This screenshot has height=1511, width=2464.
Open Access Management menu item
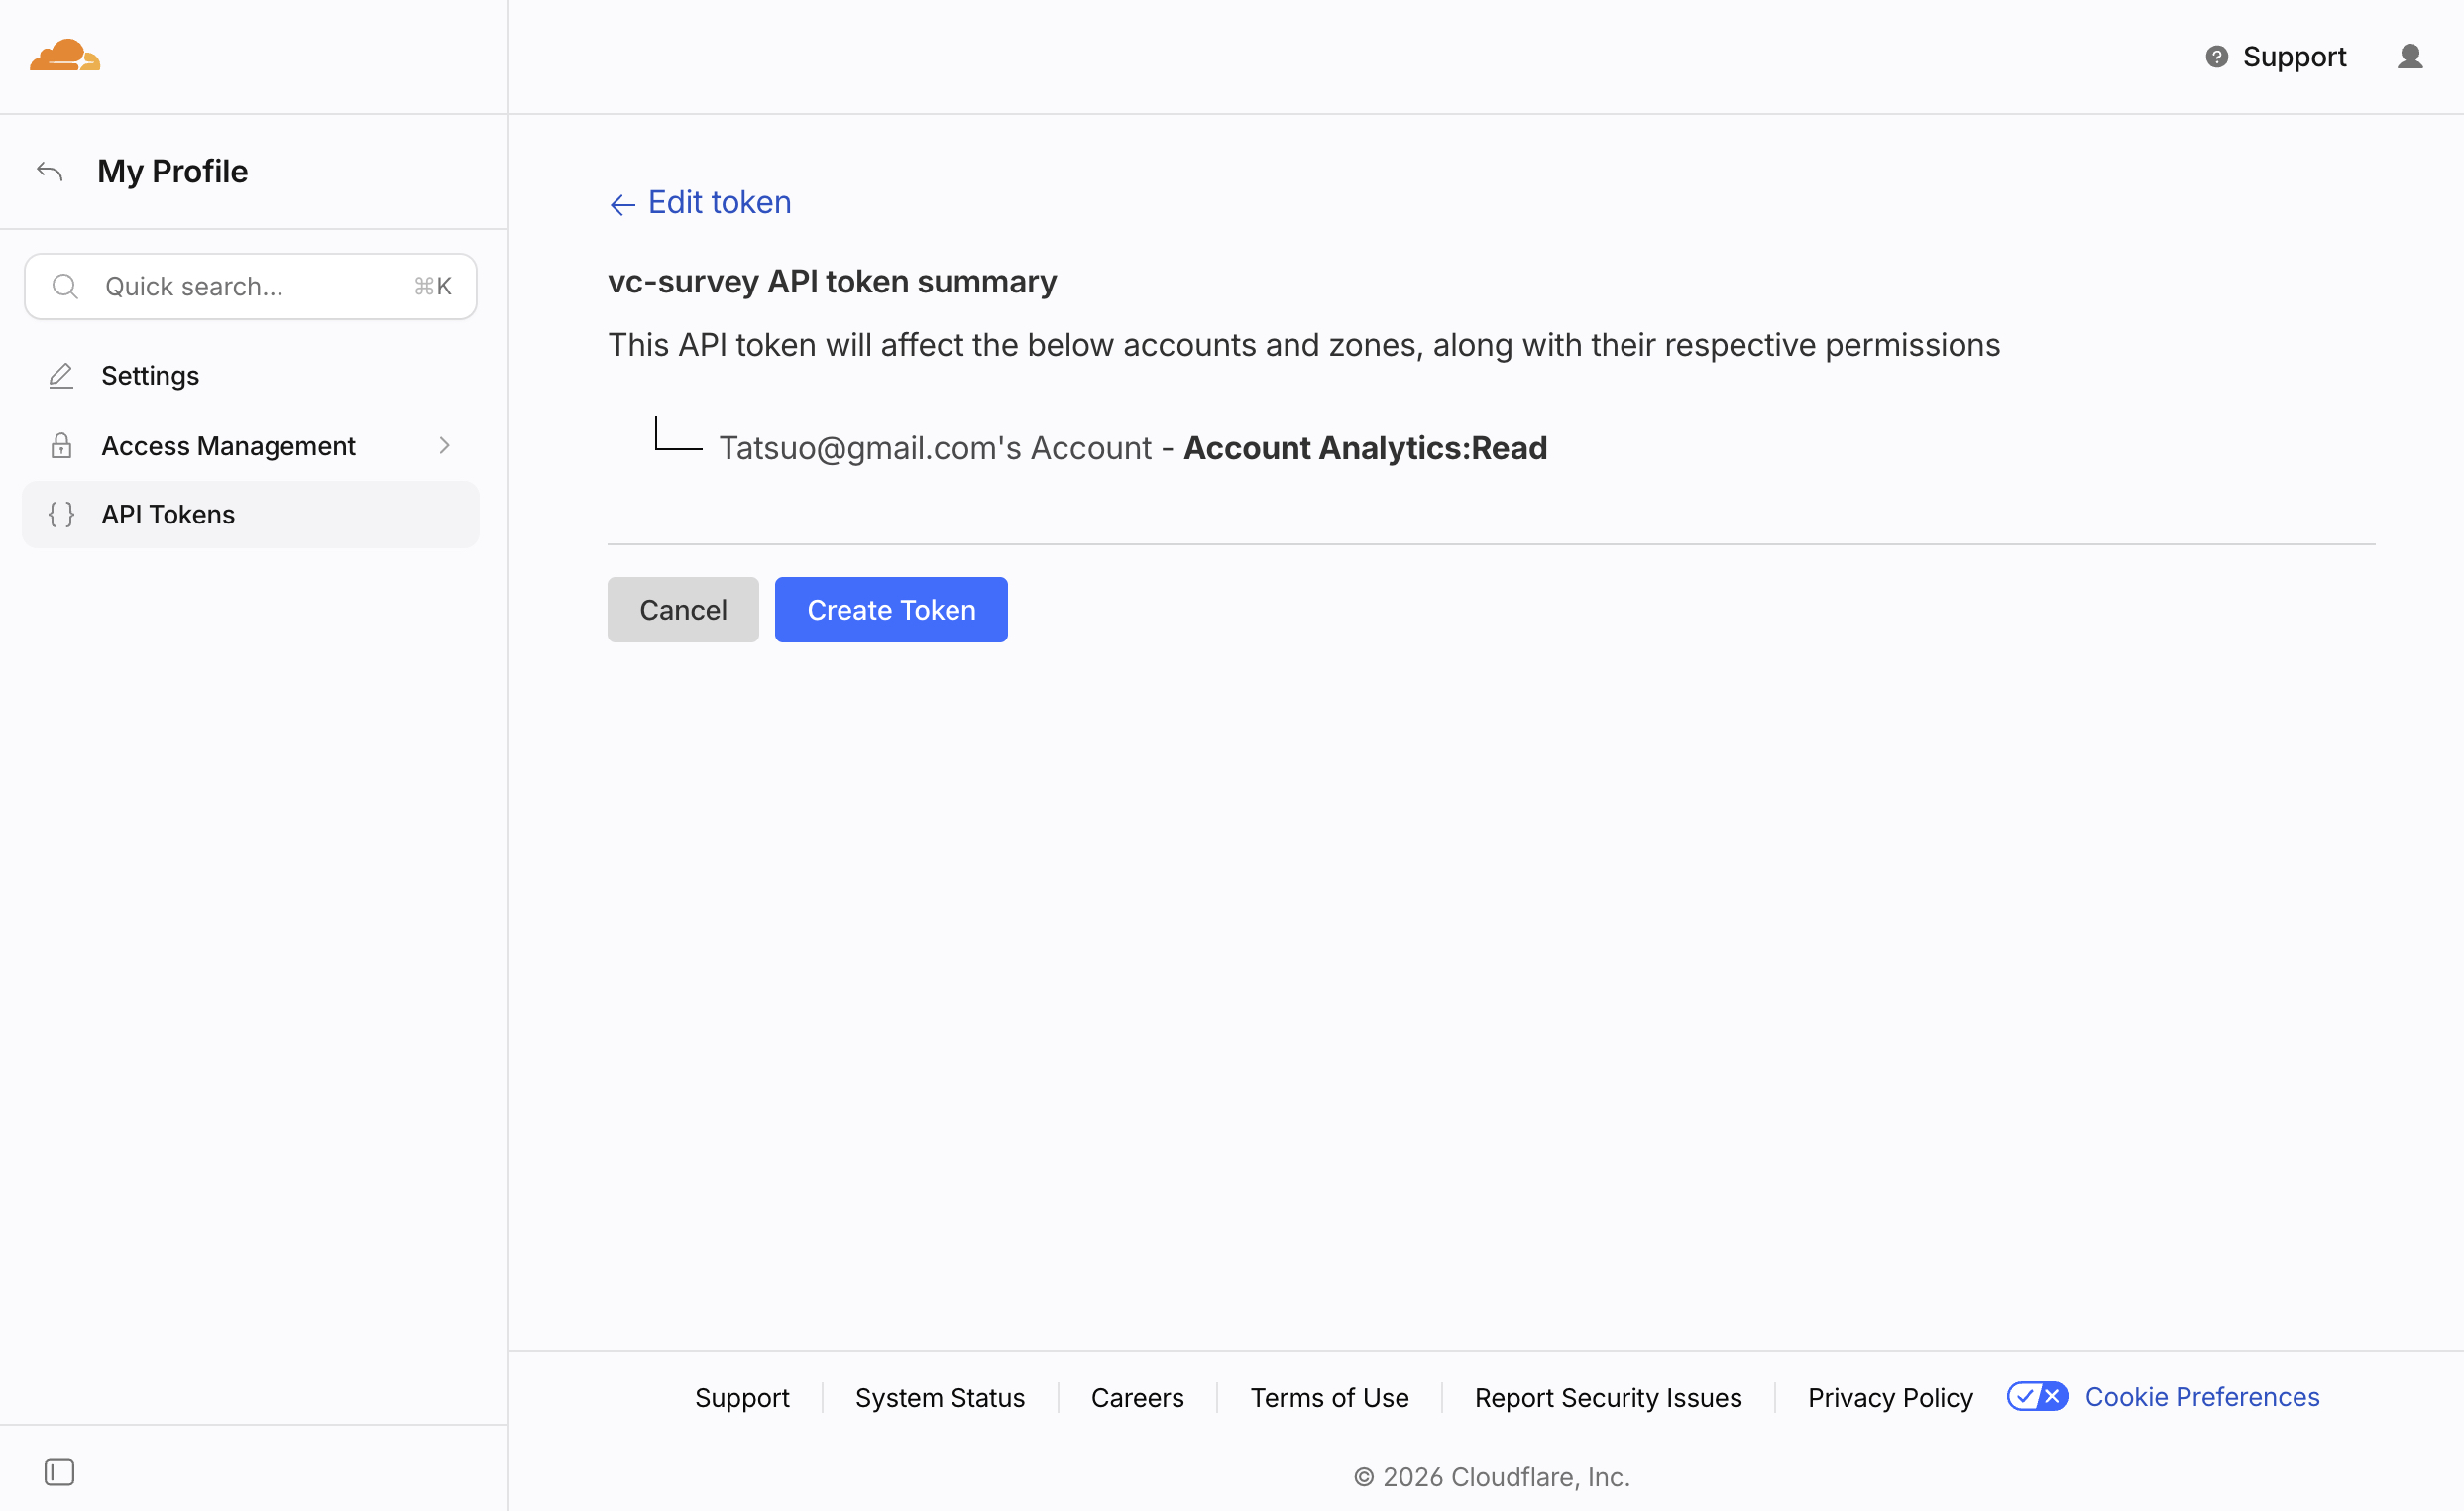pos(250,446)
